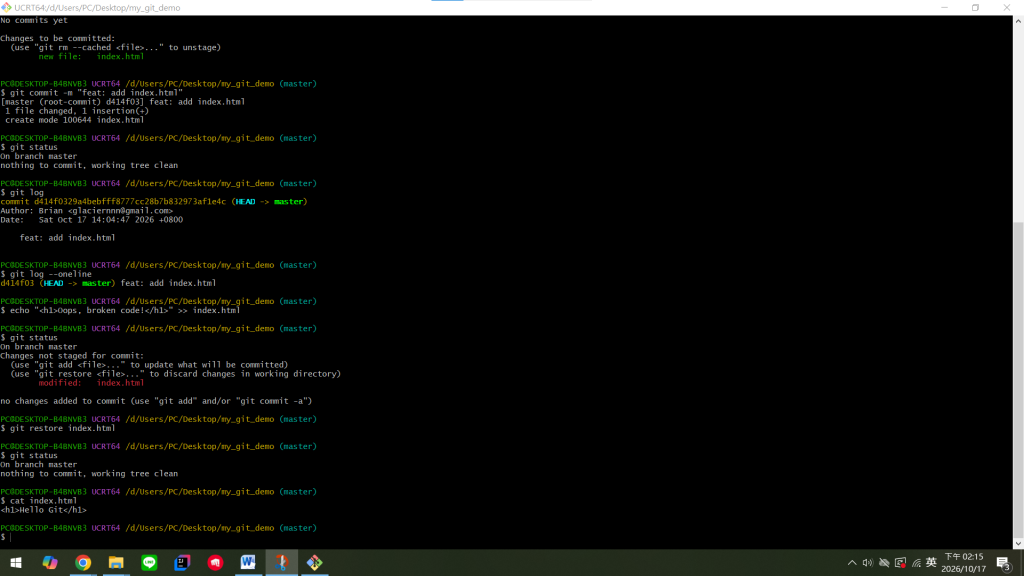This screenshot has height=576, width=1024.
Task: Click the 'cat index.html' command
Action: tap(39, 501)
